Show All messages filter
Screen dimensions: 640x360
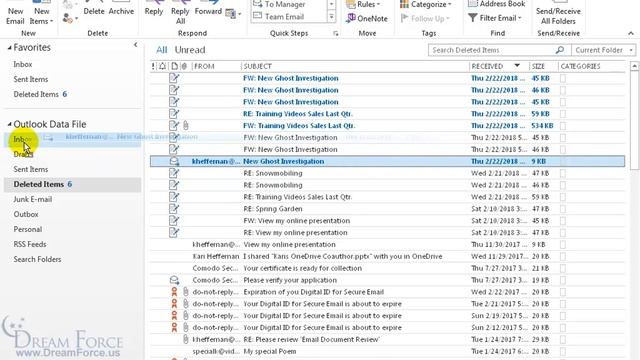click(162, 50)
